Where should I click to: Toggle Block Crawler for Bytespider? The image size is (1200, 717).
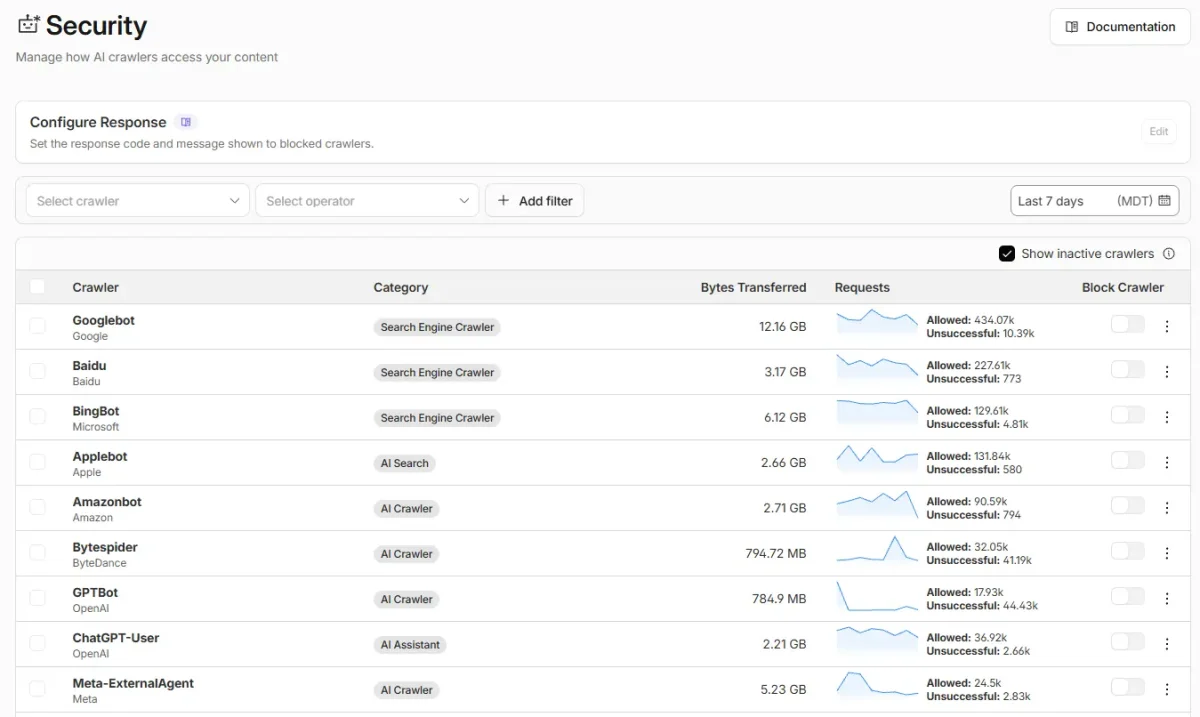pos(1127,551)
